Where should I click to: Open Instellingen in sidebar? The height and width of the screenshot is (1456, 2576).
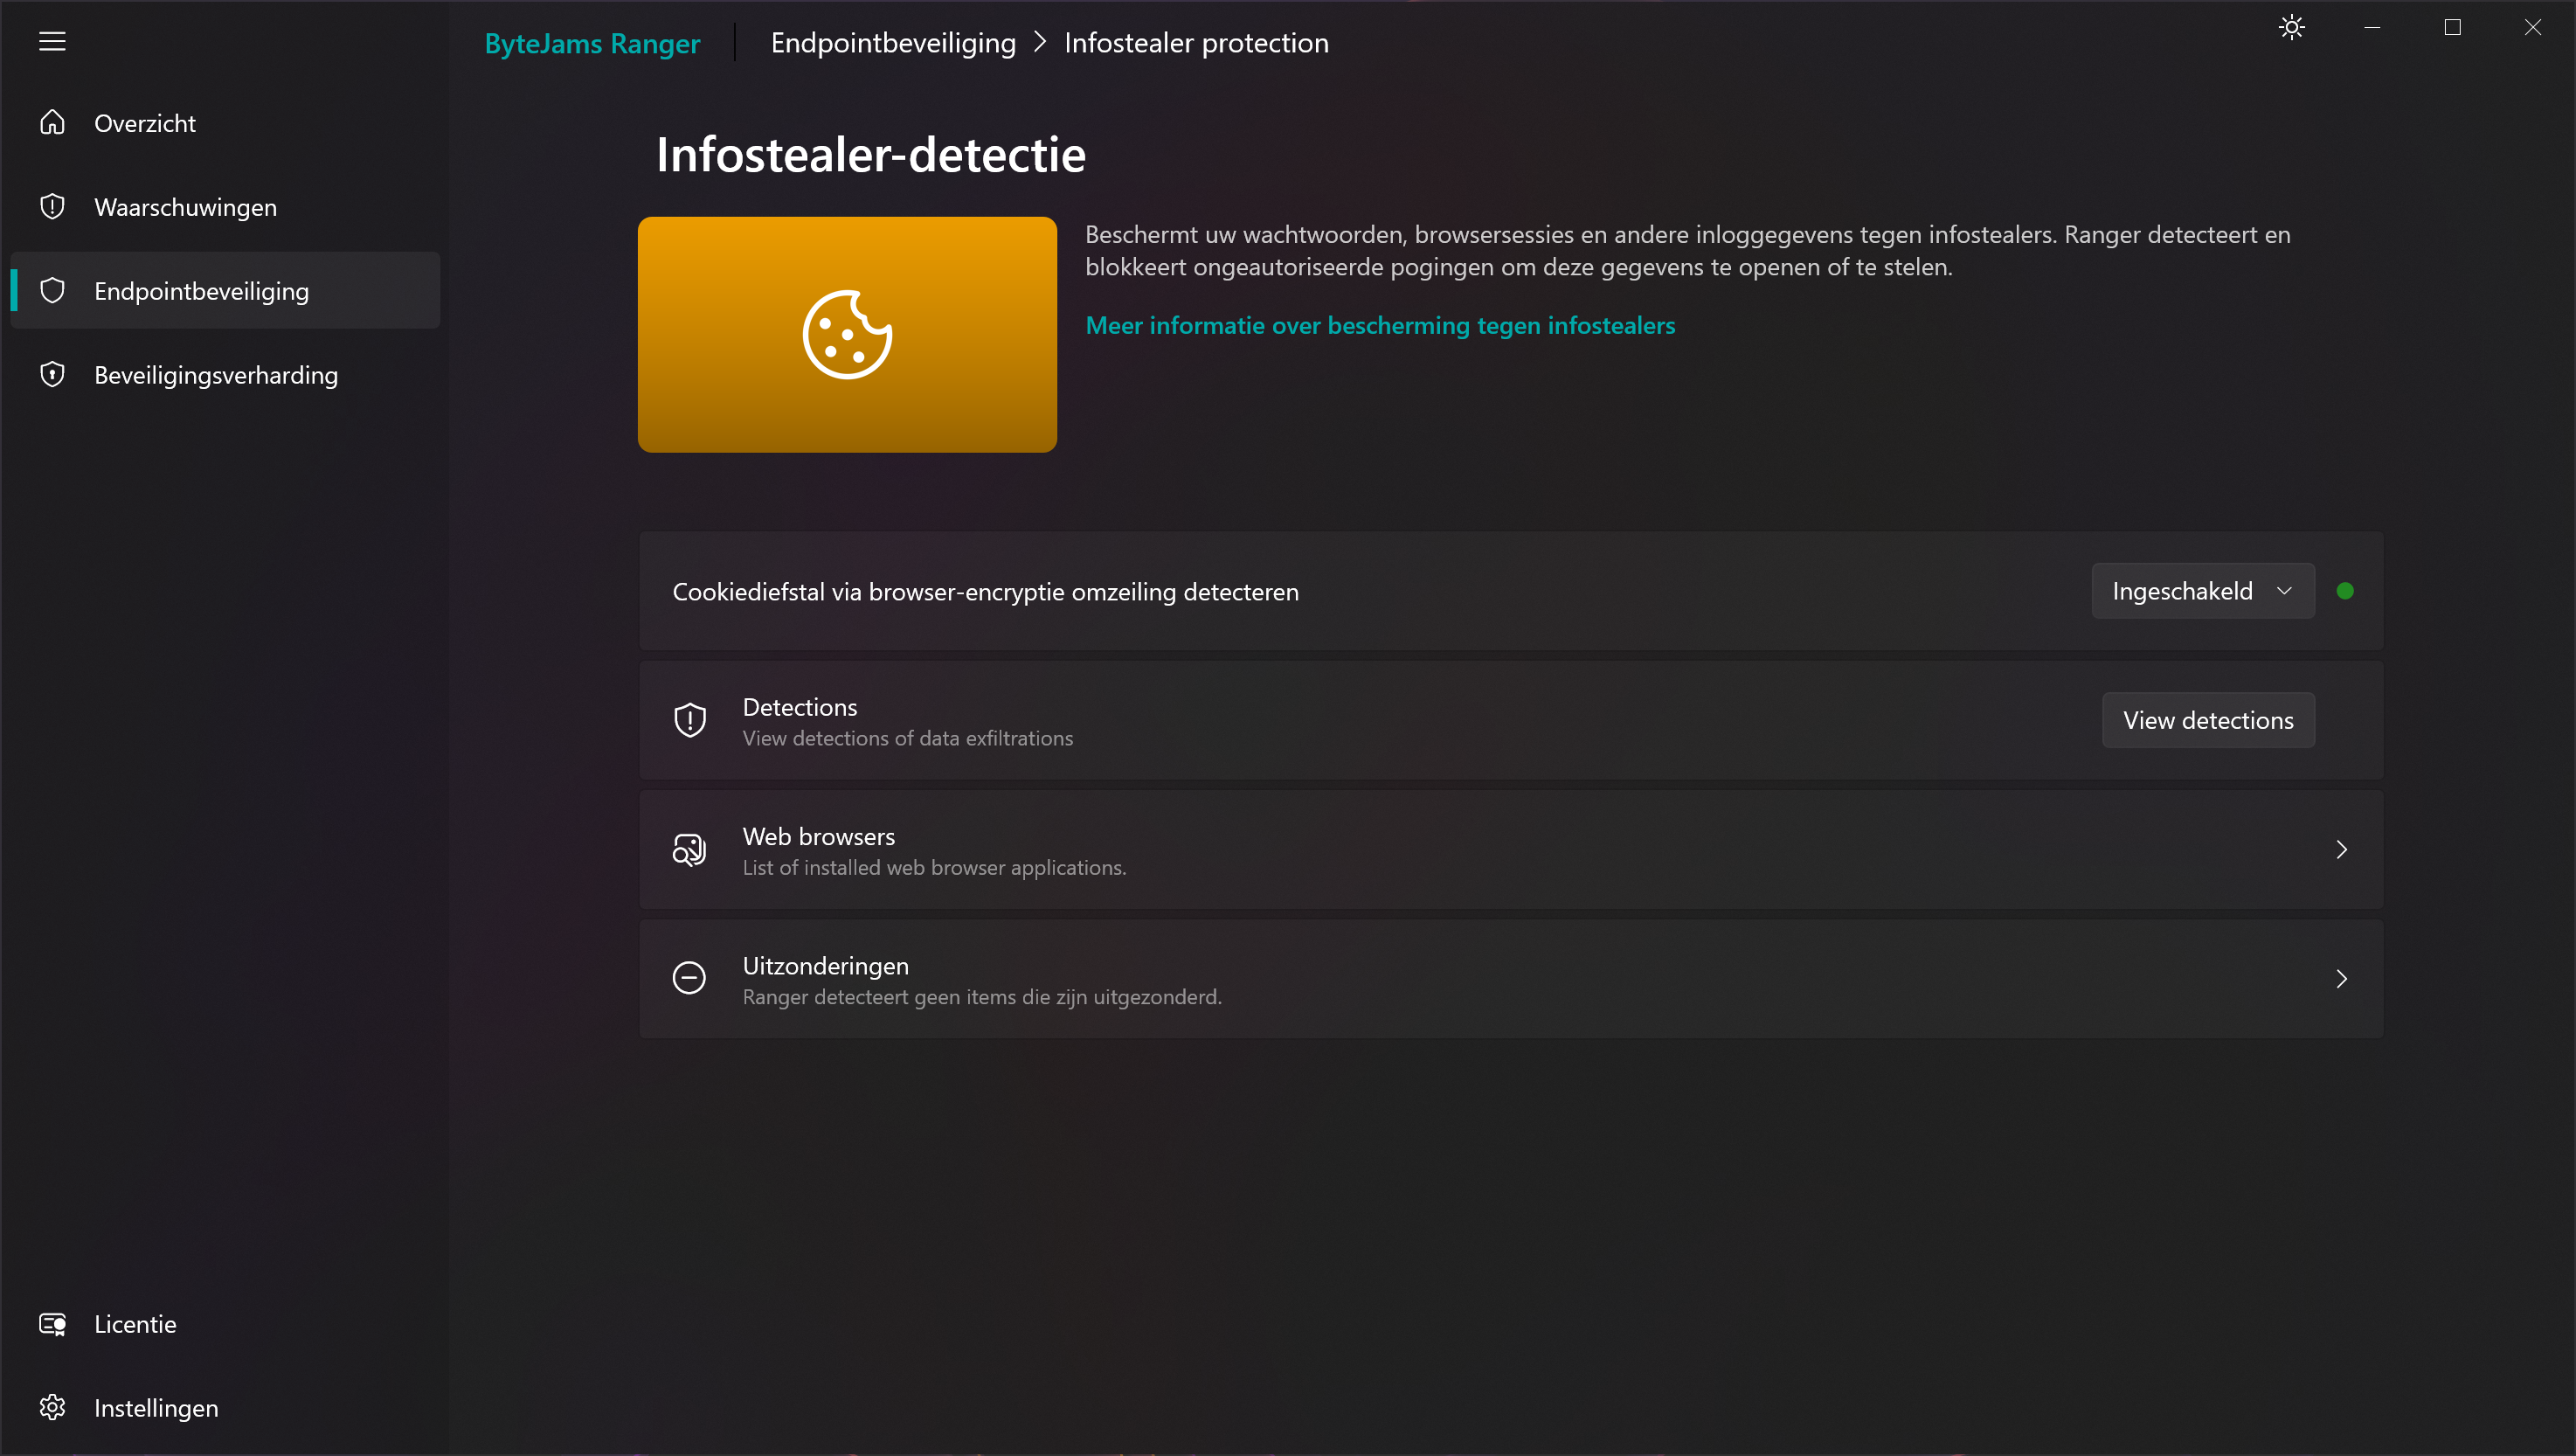pyautogui.click(x=225, y=1407)
